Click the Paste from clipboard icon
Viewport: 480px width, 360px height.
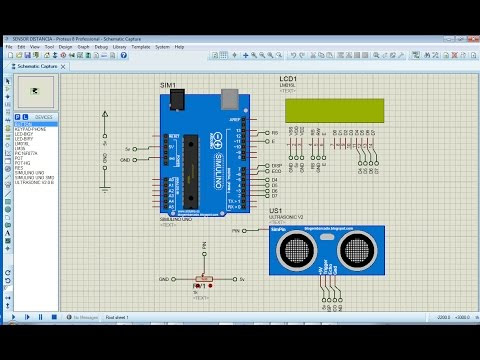[329, 55]
